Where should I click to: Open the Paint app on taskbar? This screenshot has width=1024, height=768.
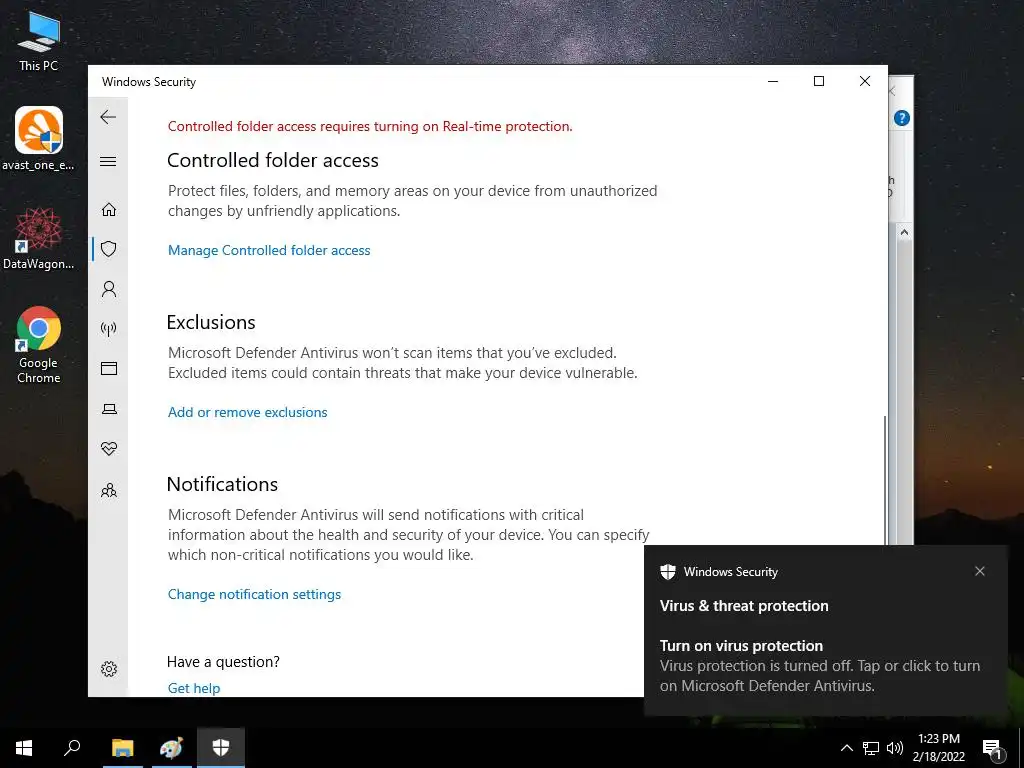171,748
